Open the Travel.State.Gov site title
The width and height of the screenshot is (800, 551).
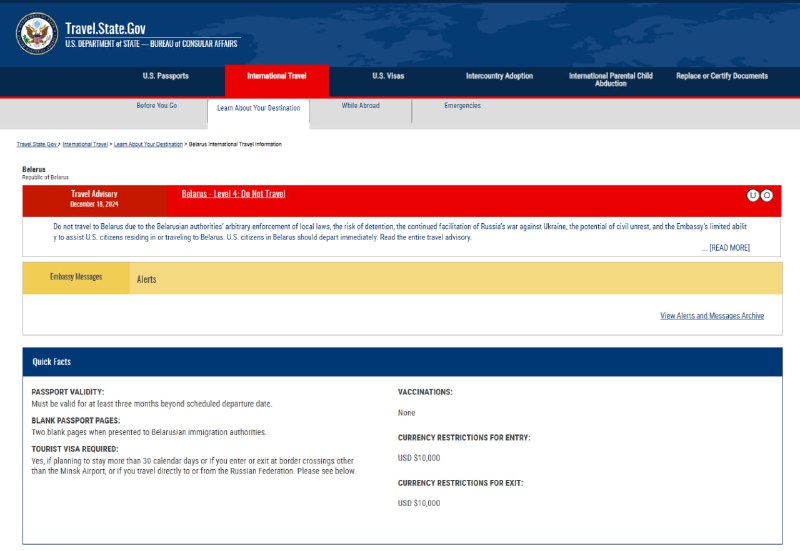pos(105,29)
